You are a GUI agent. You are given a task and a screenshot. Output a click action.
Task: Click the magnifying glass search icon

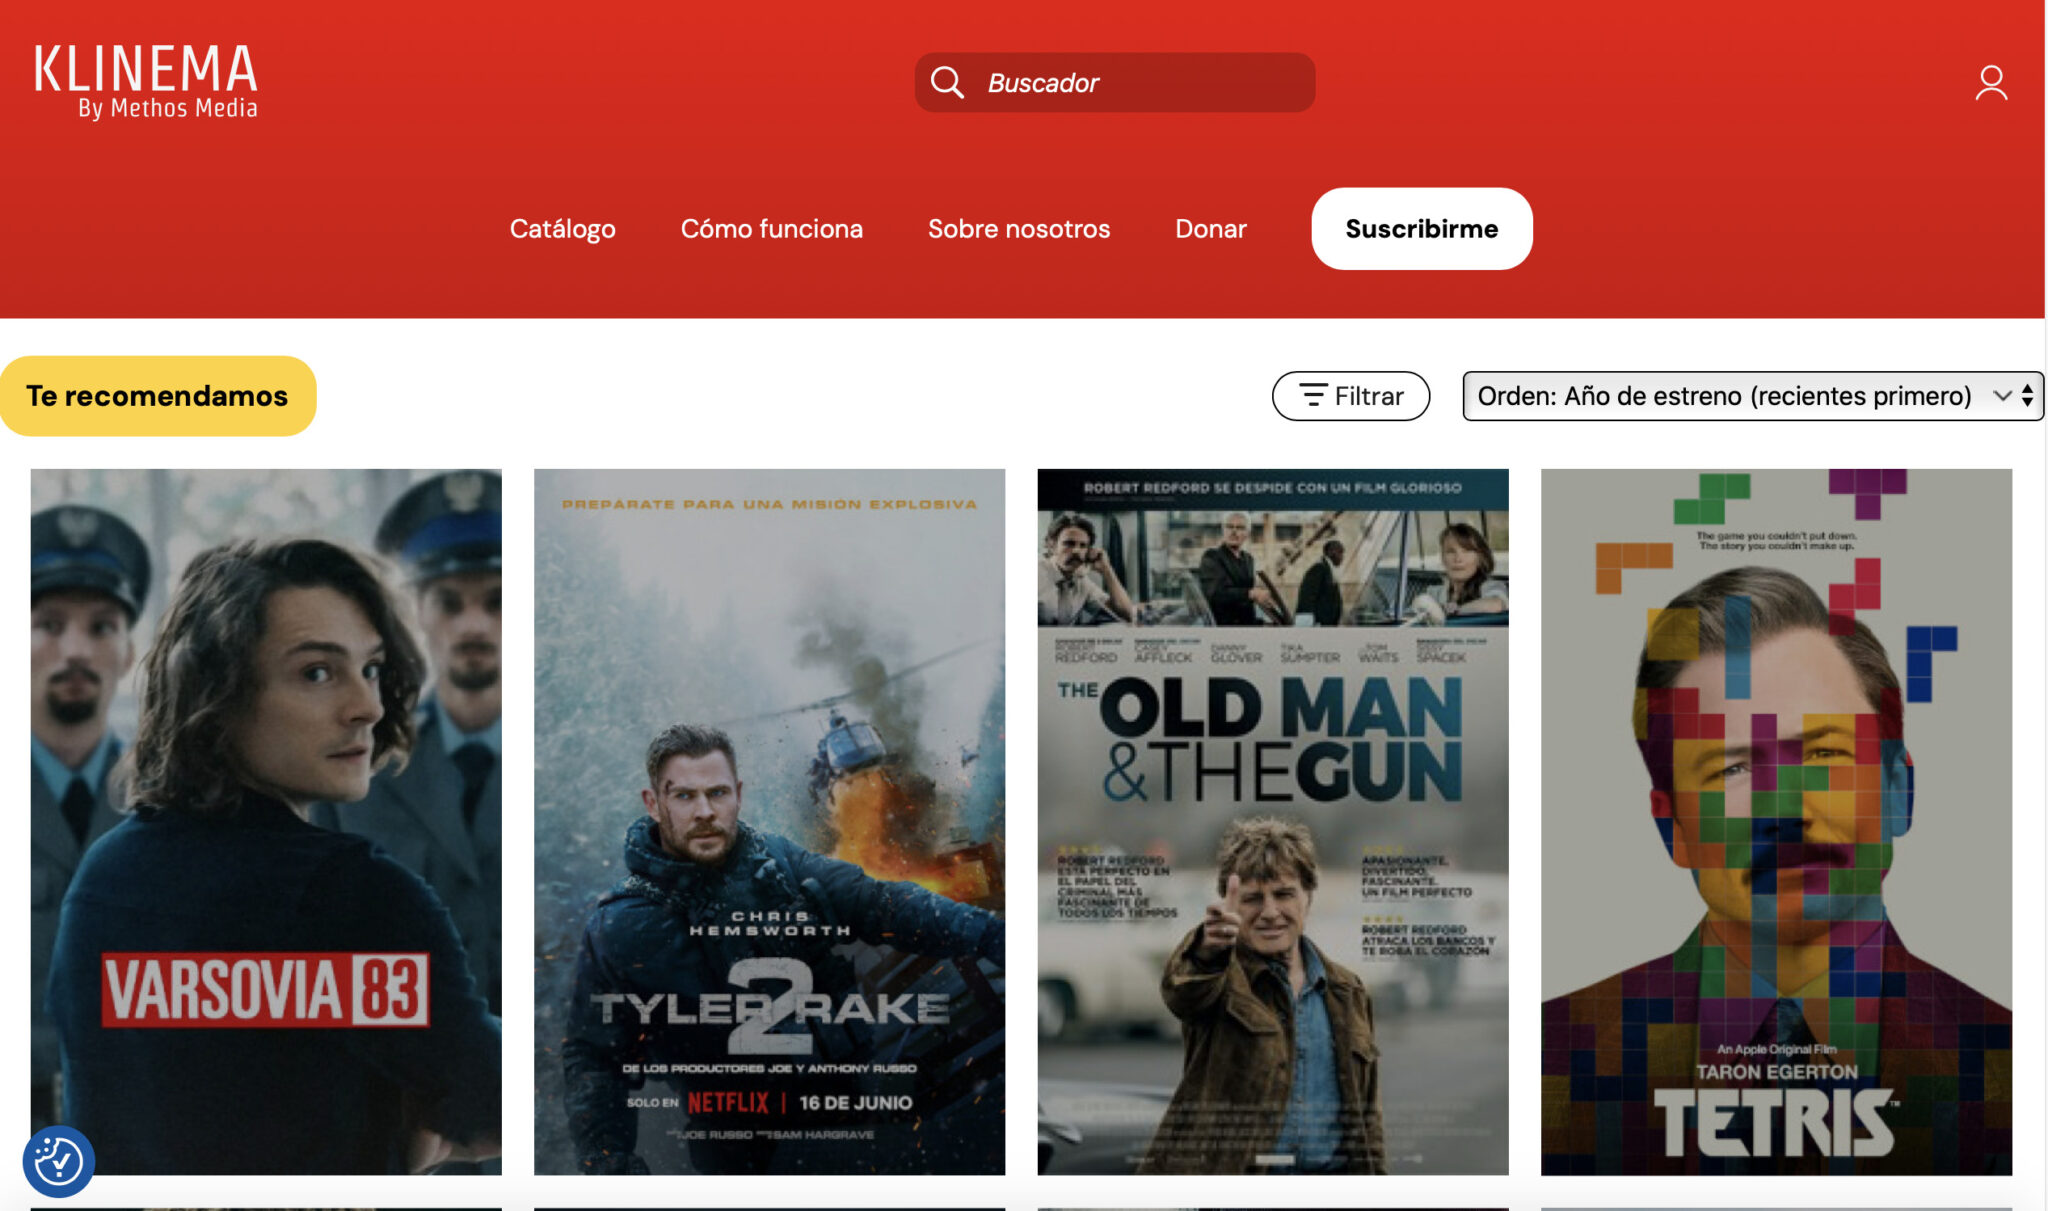pos(946,81)
